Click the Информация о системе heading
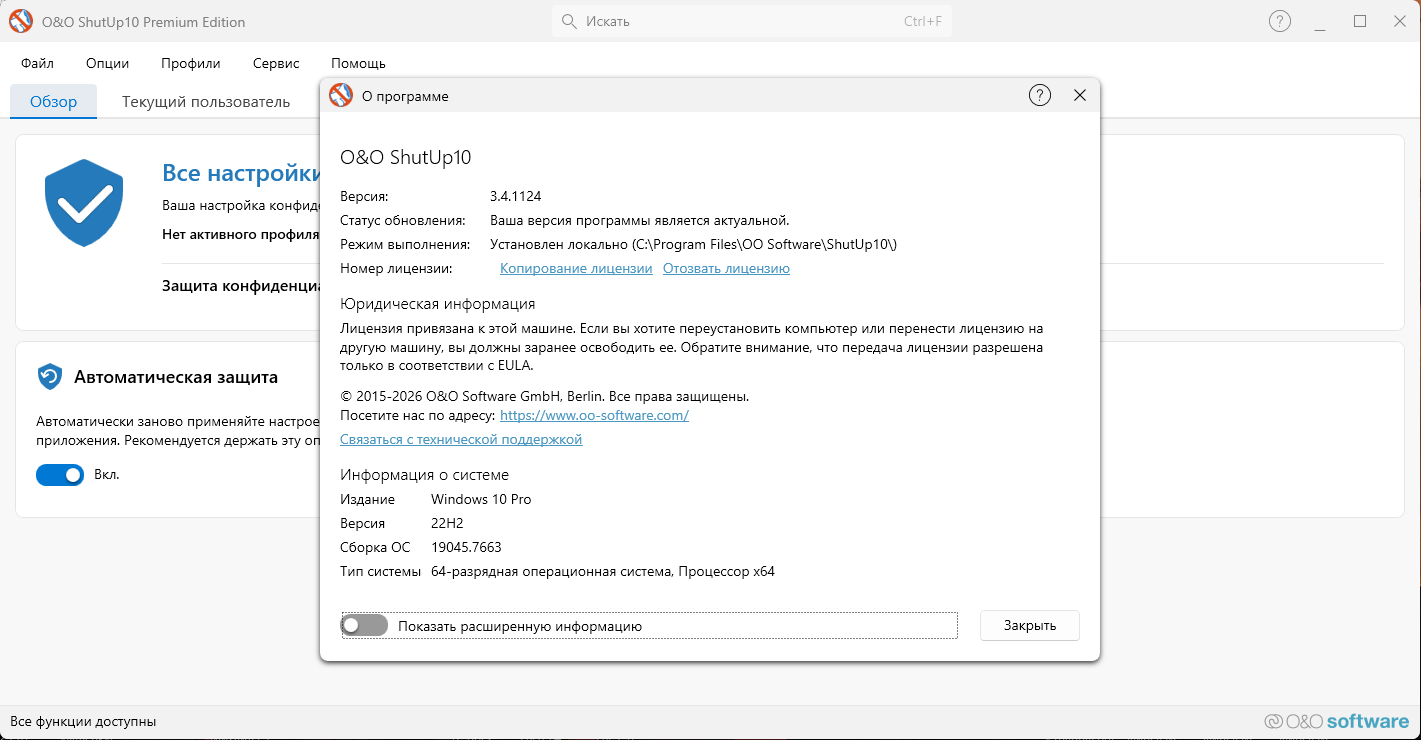Image resolution: width=1421 pixels, height=740 pixels. (x=424, y=475)
